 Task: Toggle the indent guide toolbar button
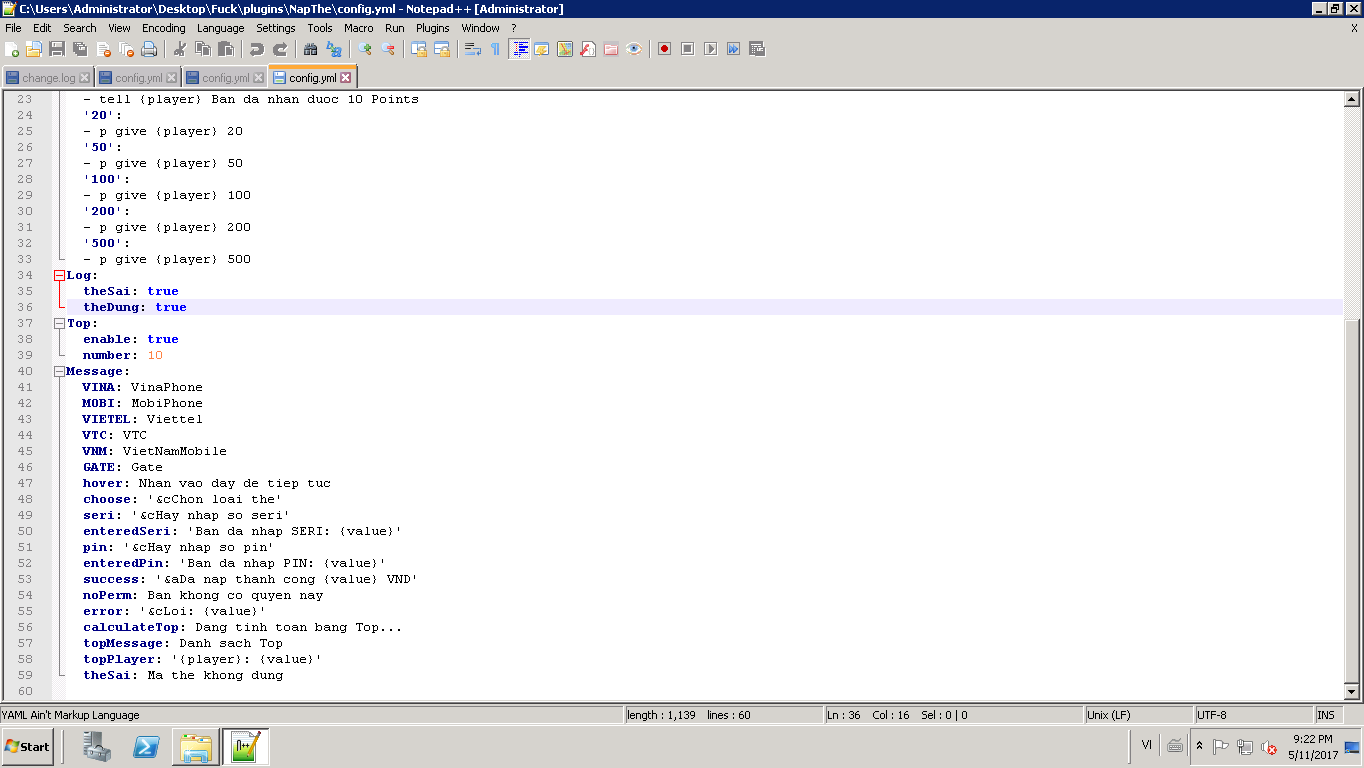[x=519, y=49]
